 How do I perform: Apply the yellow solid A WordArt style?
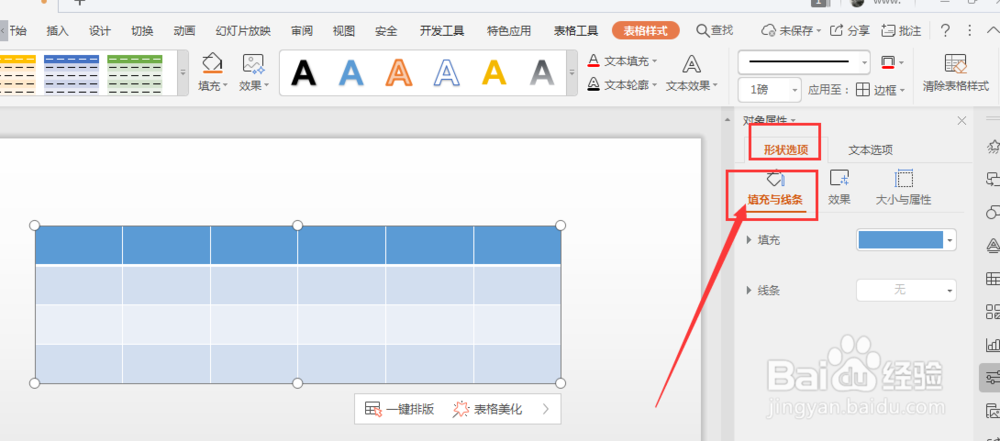pyautogui.click(x=494, y=72)
